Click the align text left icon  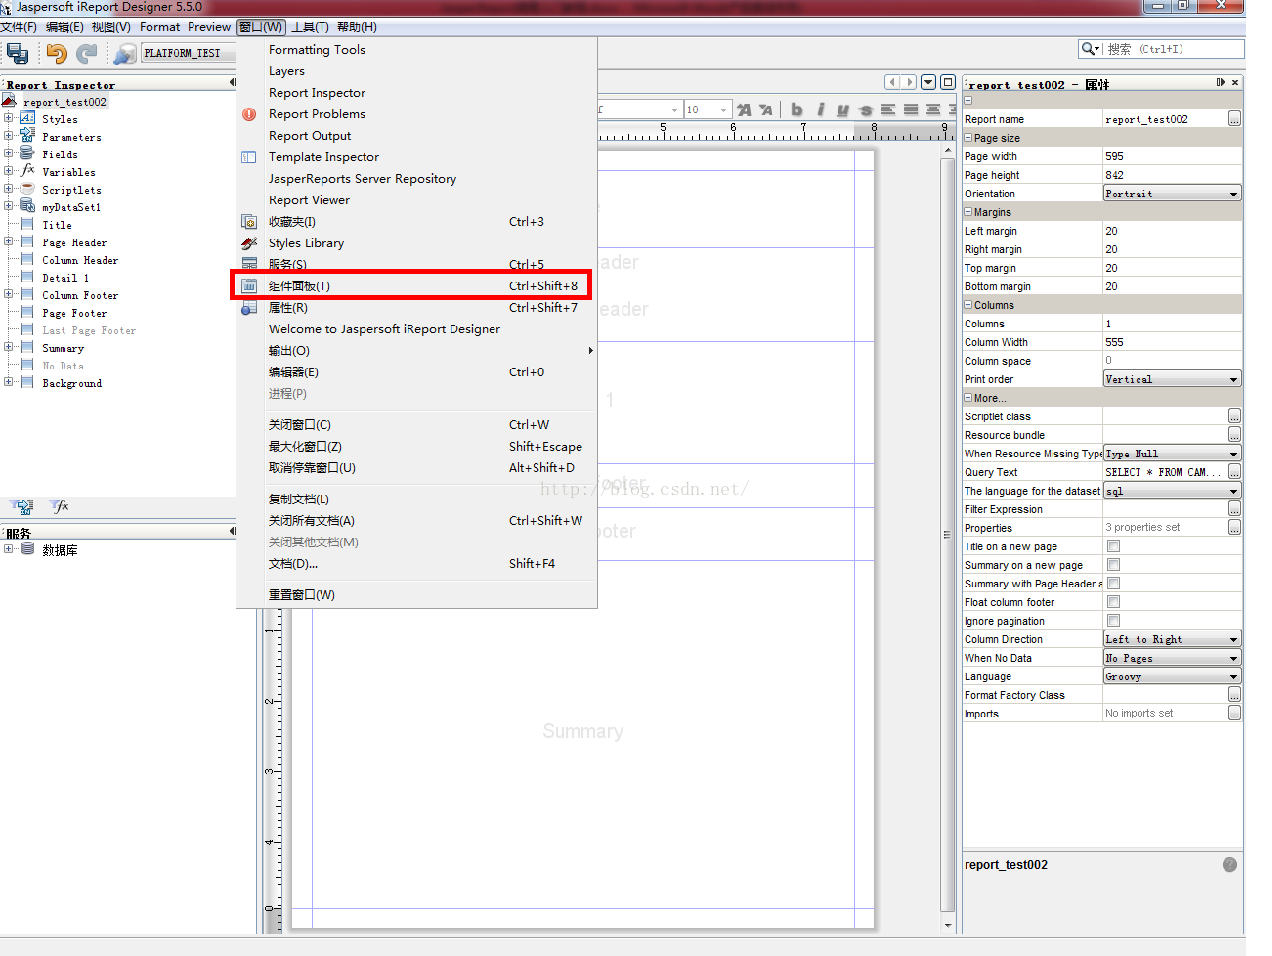[888, 110]
